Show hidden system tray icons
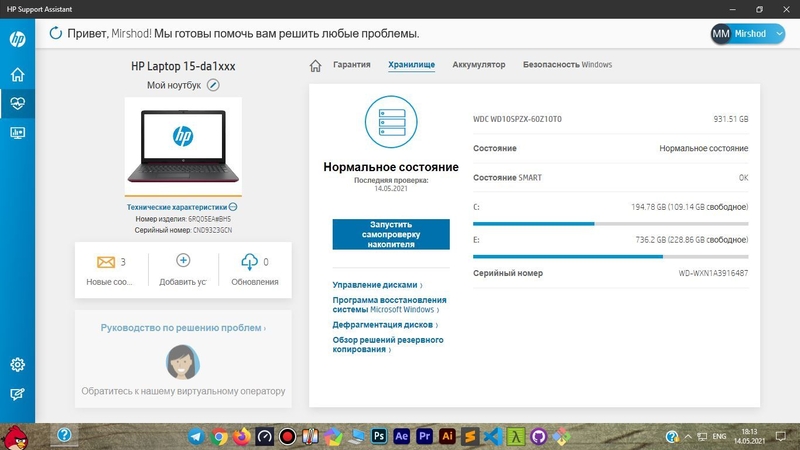Screen dimensions: 800x450 pyautogui.click(x=688, y=437)
